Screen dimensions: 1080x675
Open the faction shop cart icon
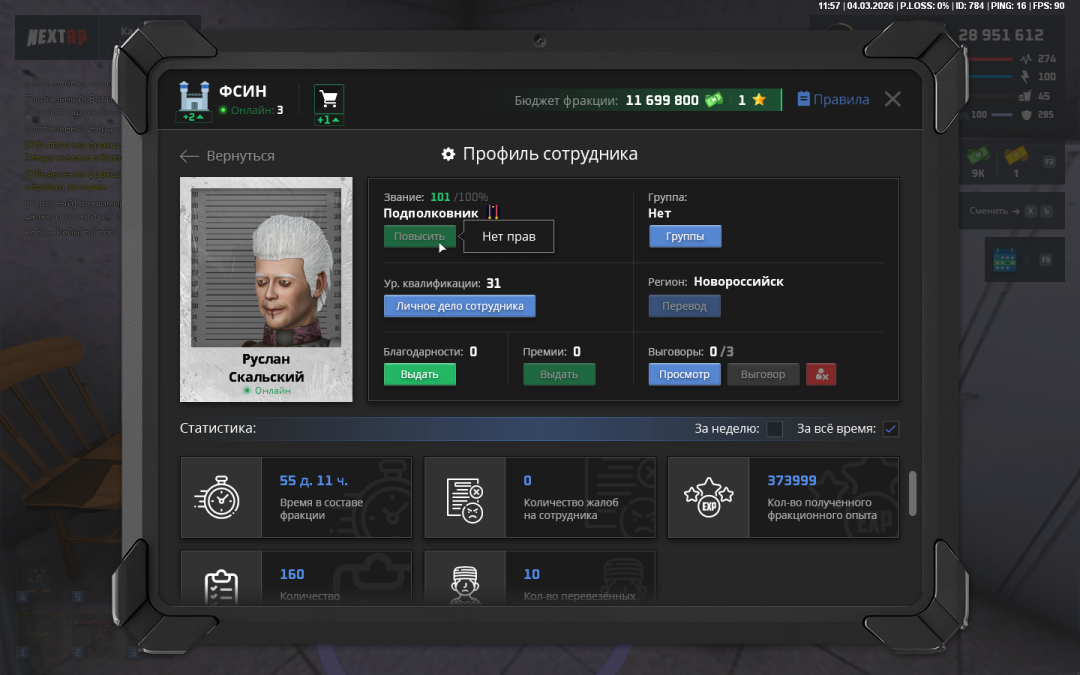tap(328, 99)
